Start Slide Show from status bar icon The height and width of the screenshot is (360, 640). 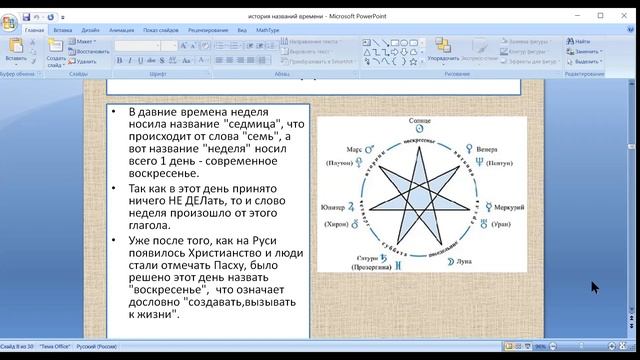[527, 346]
